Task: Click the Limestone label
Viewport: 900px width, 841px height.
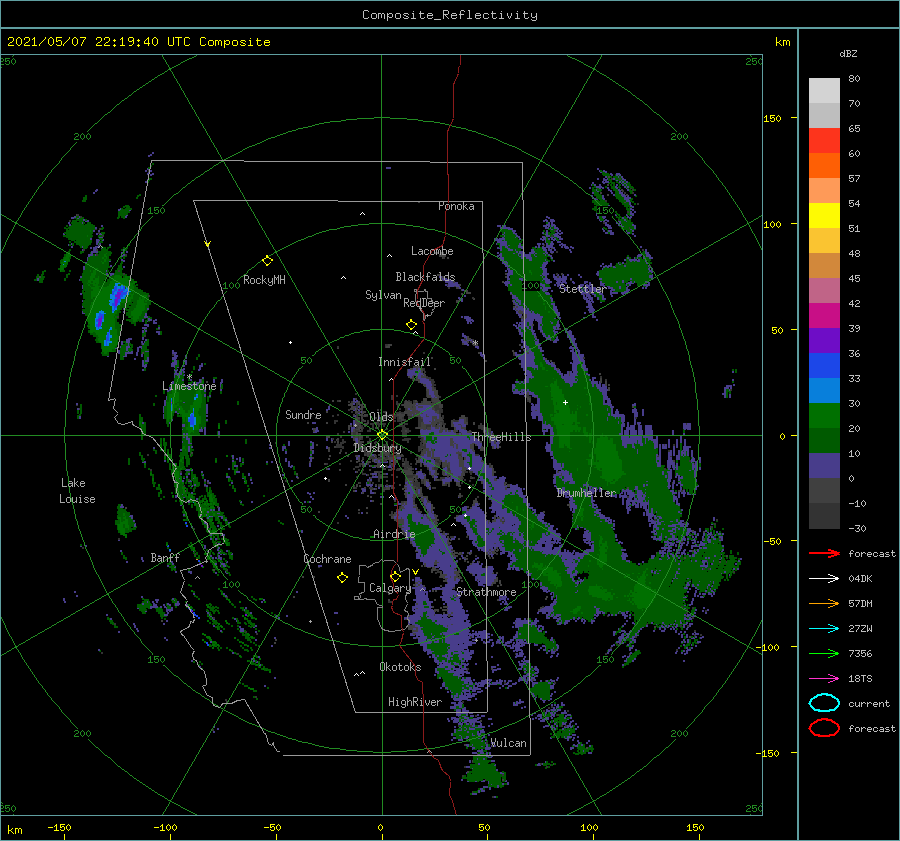Action: (x=189, y=386)
